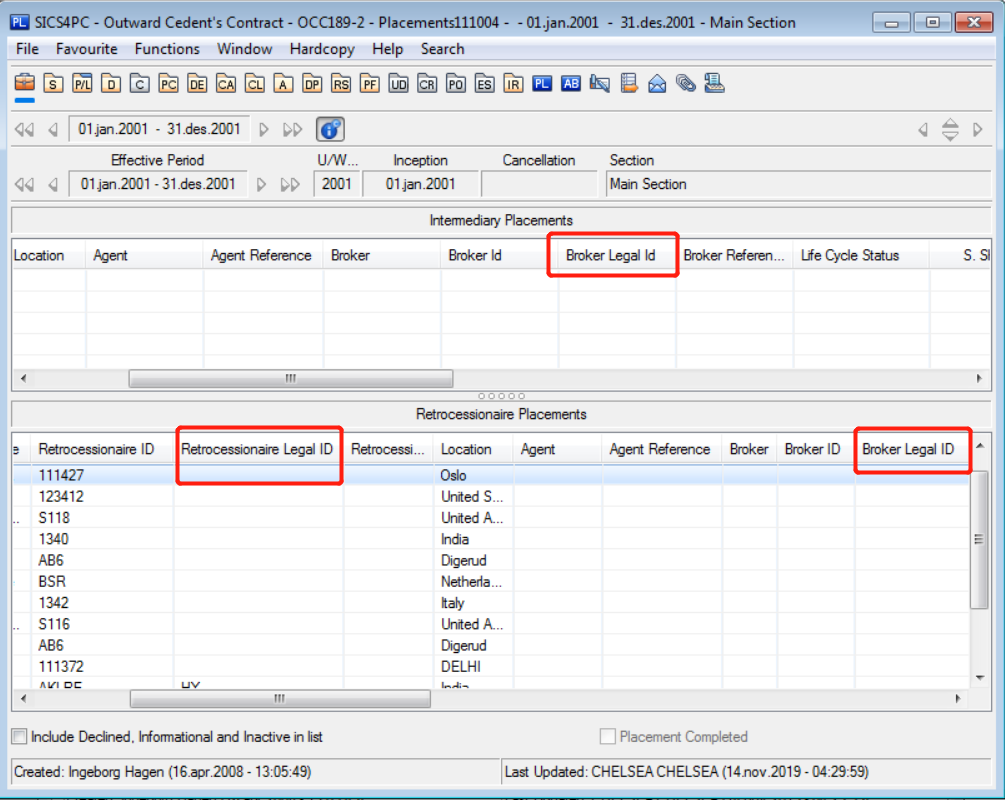Click the blue AB toolbar icon
The width and height of the screenshot is (1005, 800).
click(x=571, y=84)
